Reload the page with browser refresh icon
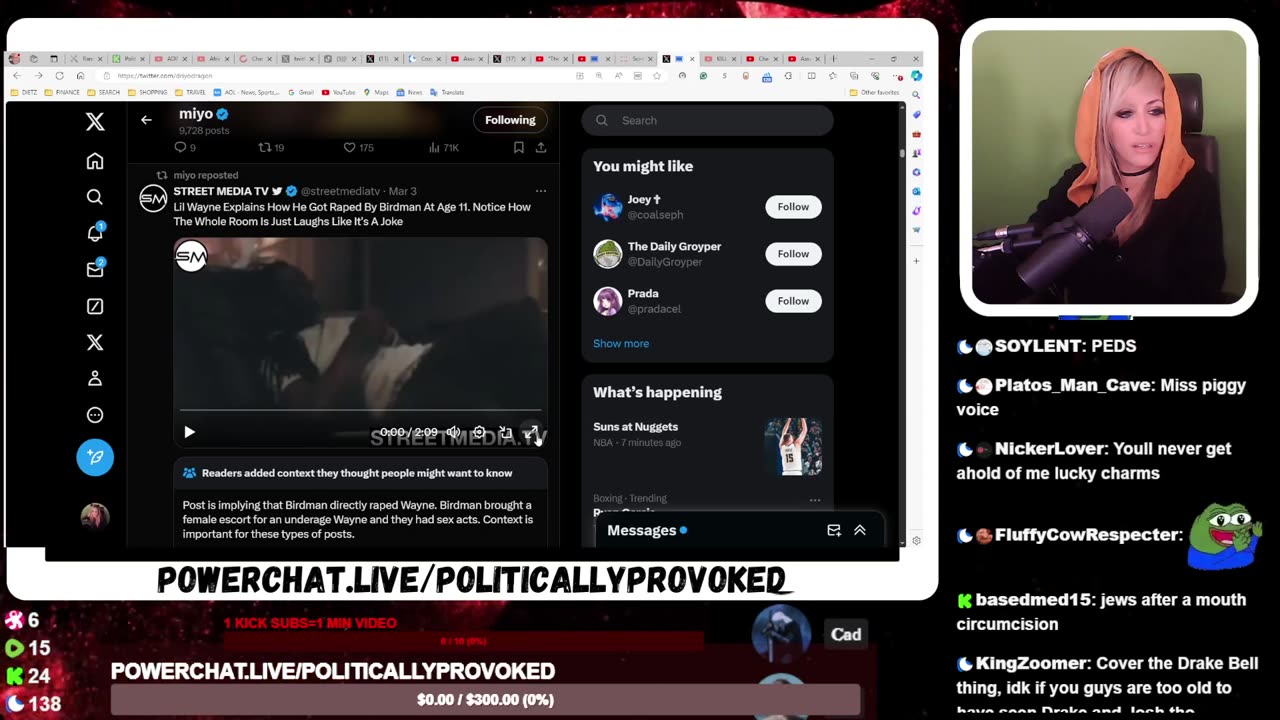The width and height of the screenshot is (1280, 720). [59, 76]
